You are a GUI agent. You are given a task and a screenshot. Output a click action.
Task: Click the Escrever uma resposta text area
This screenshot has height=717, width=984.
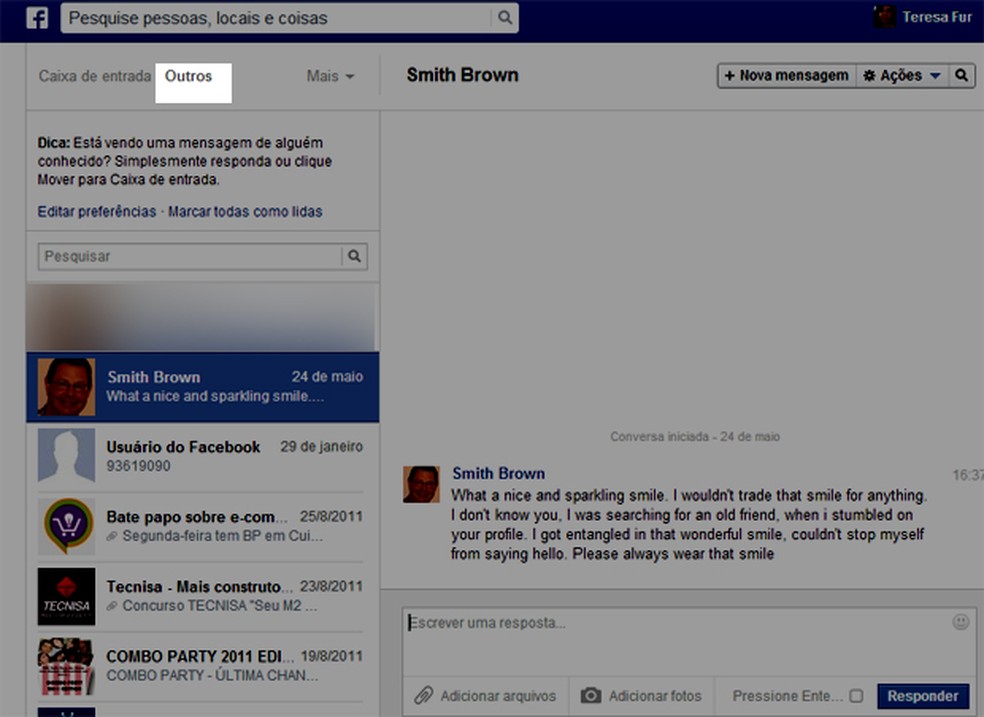click(688, 640)
